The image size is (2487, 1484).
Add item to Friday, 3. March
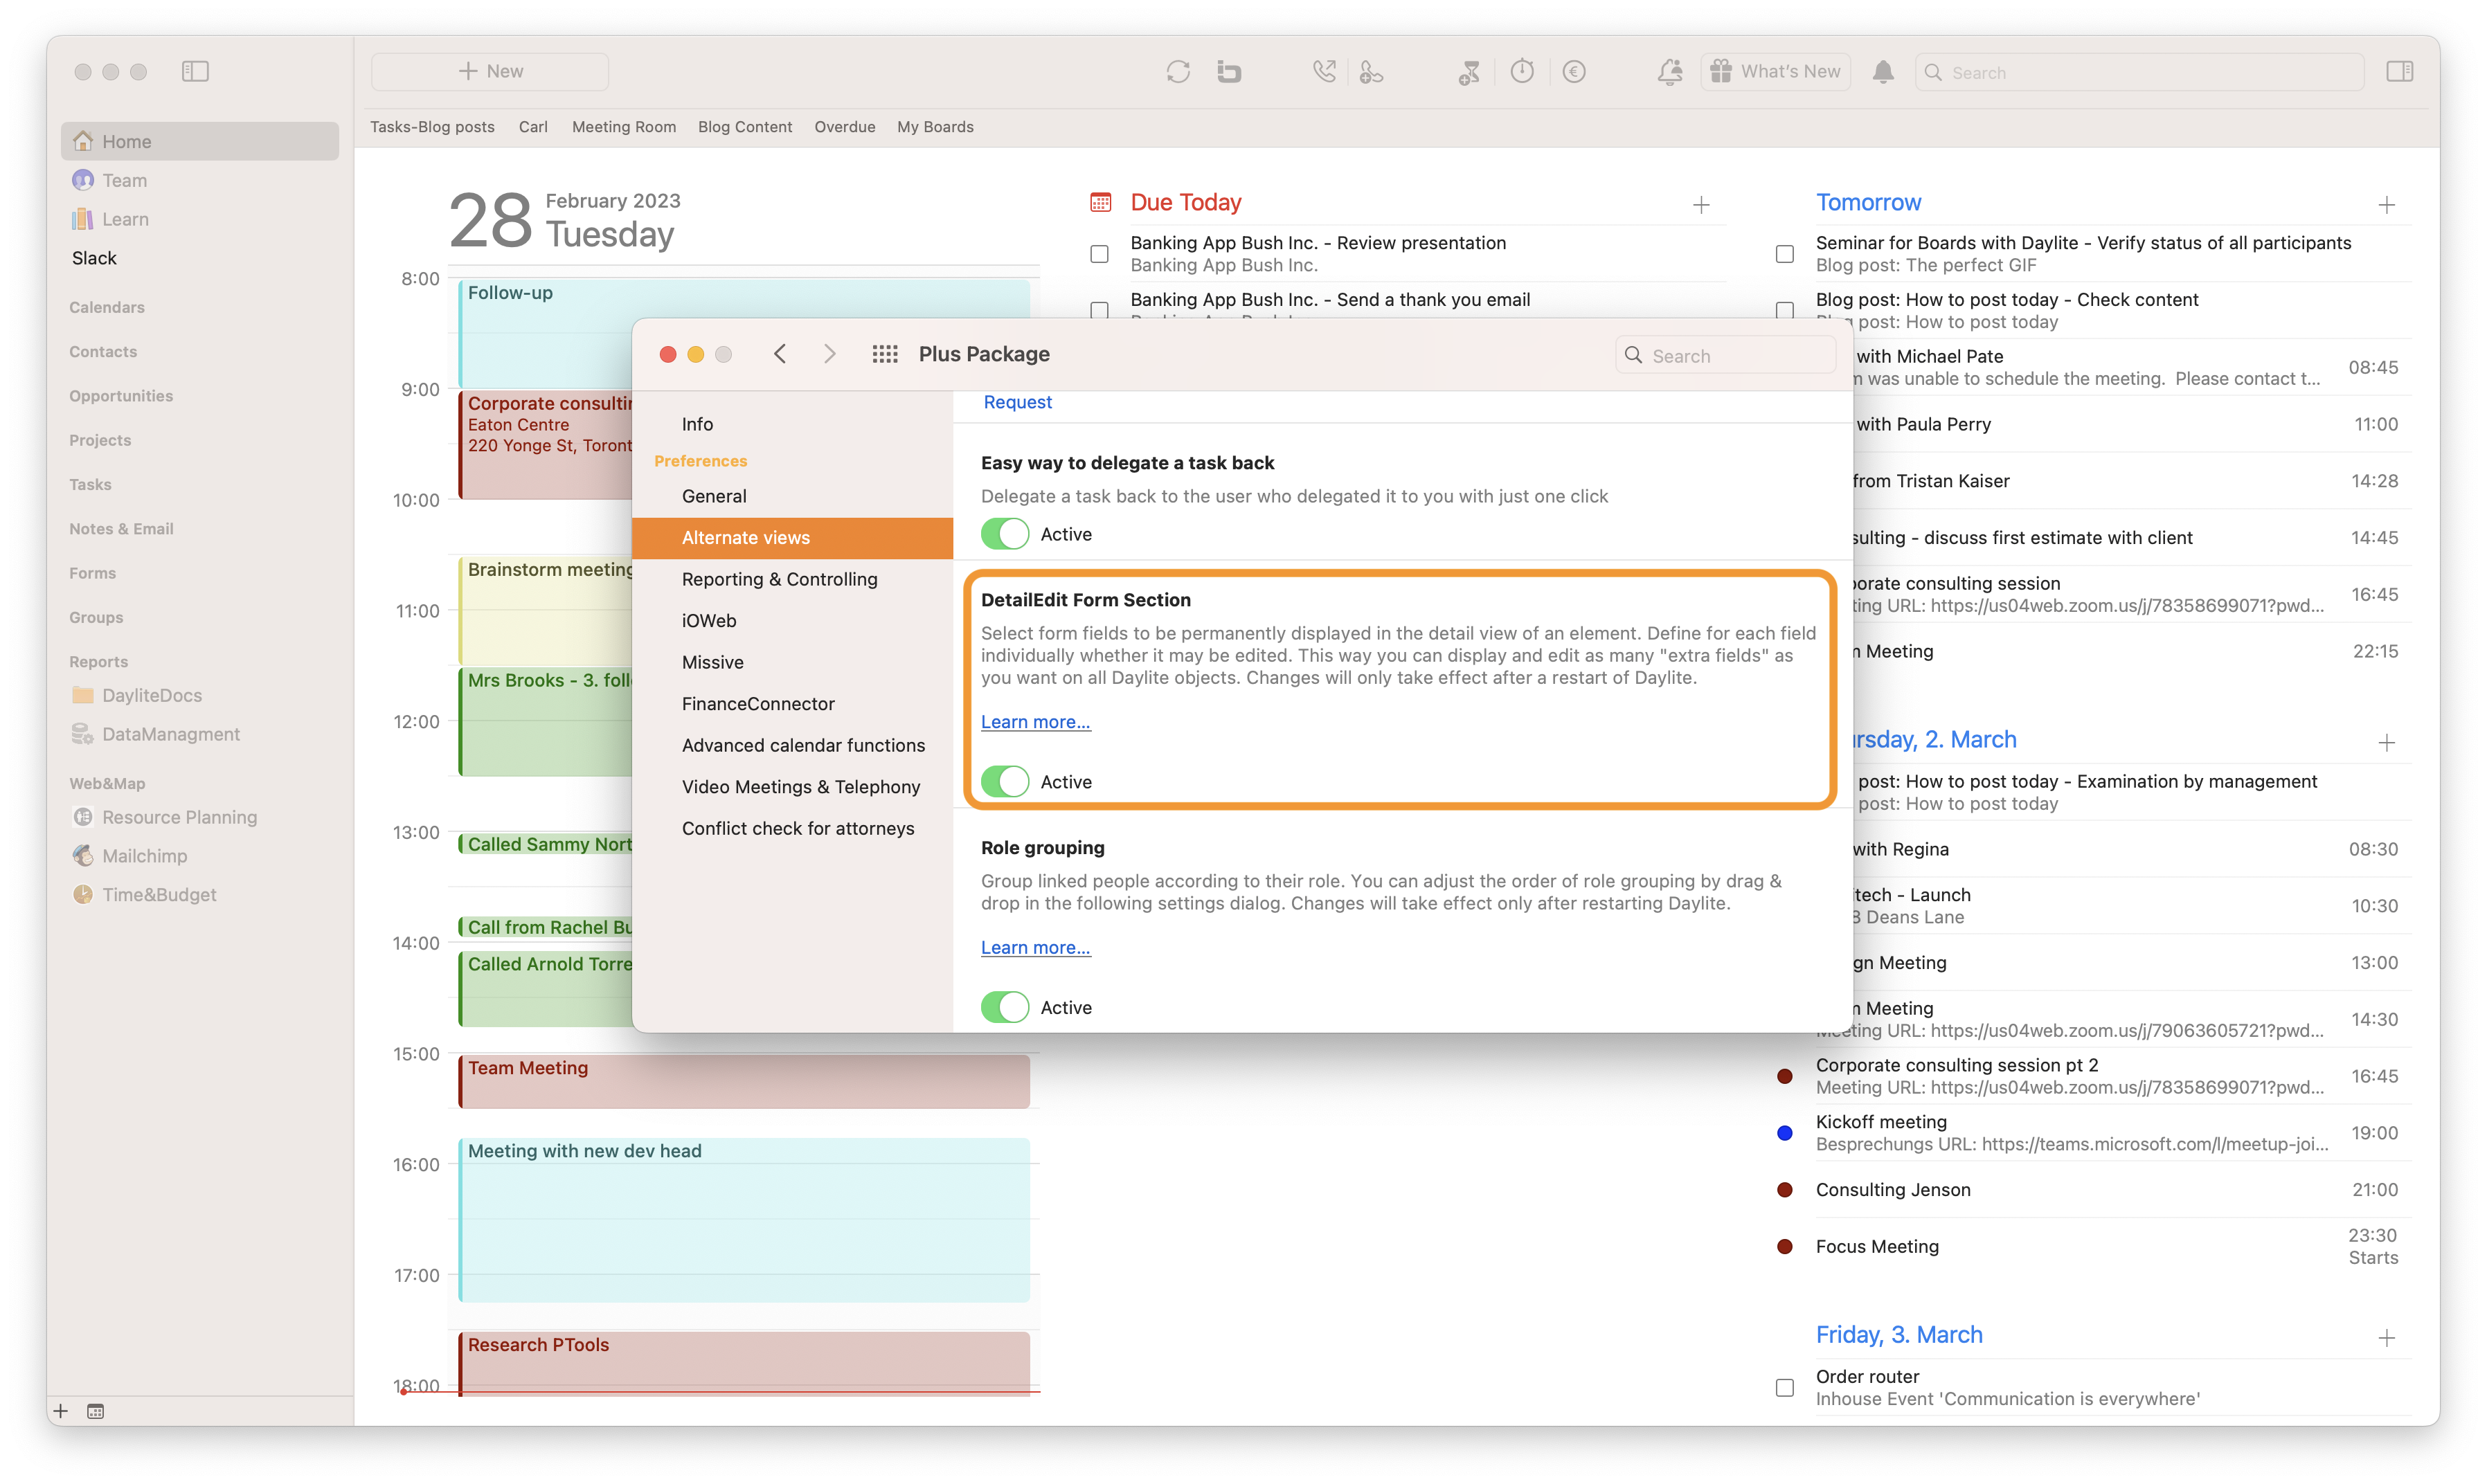click(x=2387, y=1338)
